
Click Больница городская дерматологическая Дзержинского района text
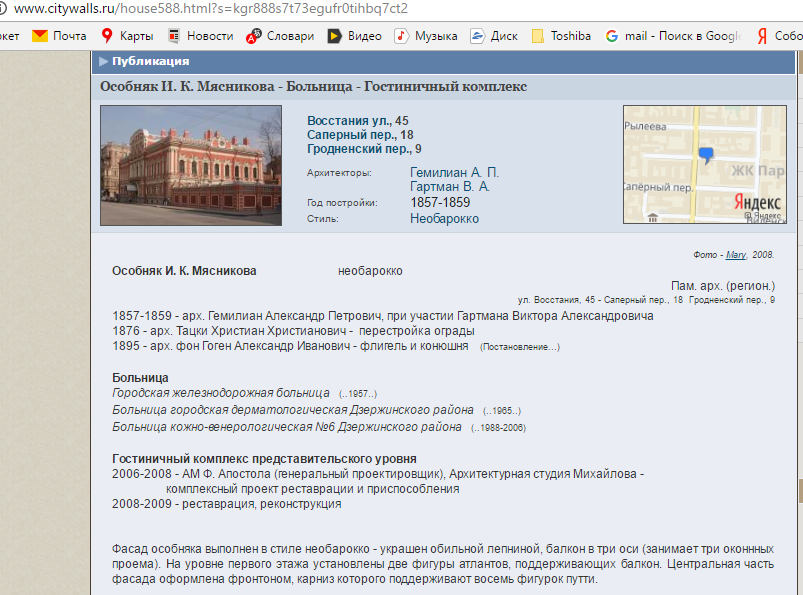click(293, 410)
